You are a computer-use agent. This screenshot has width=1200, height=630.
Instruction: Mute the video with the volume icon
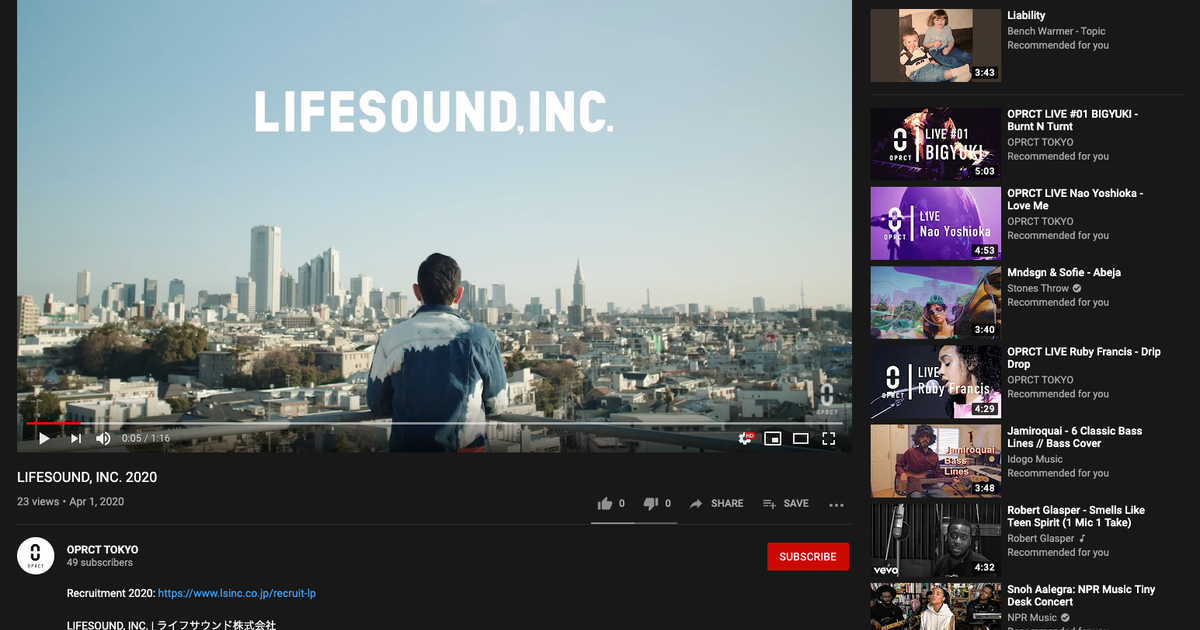tap(103, 438)
